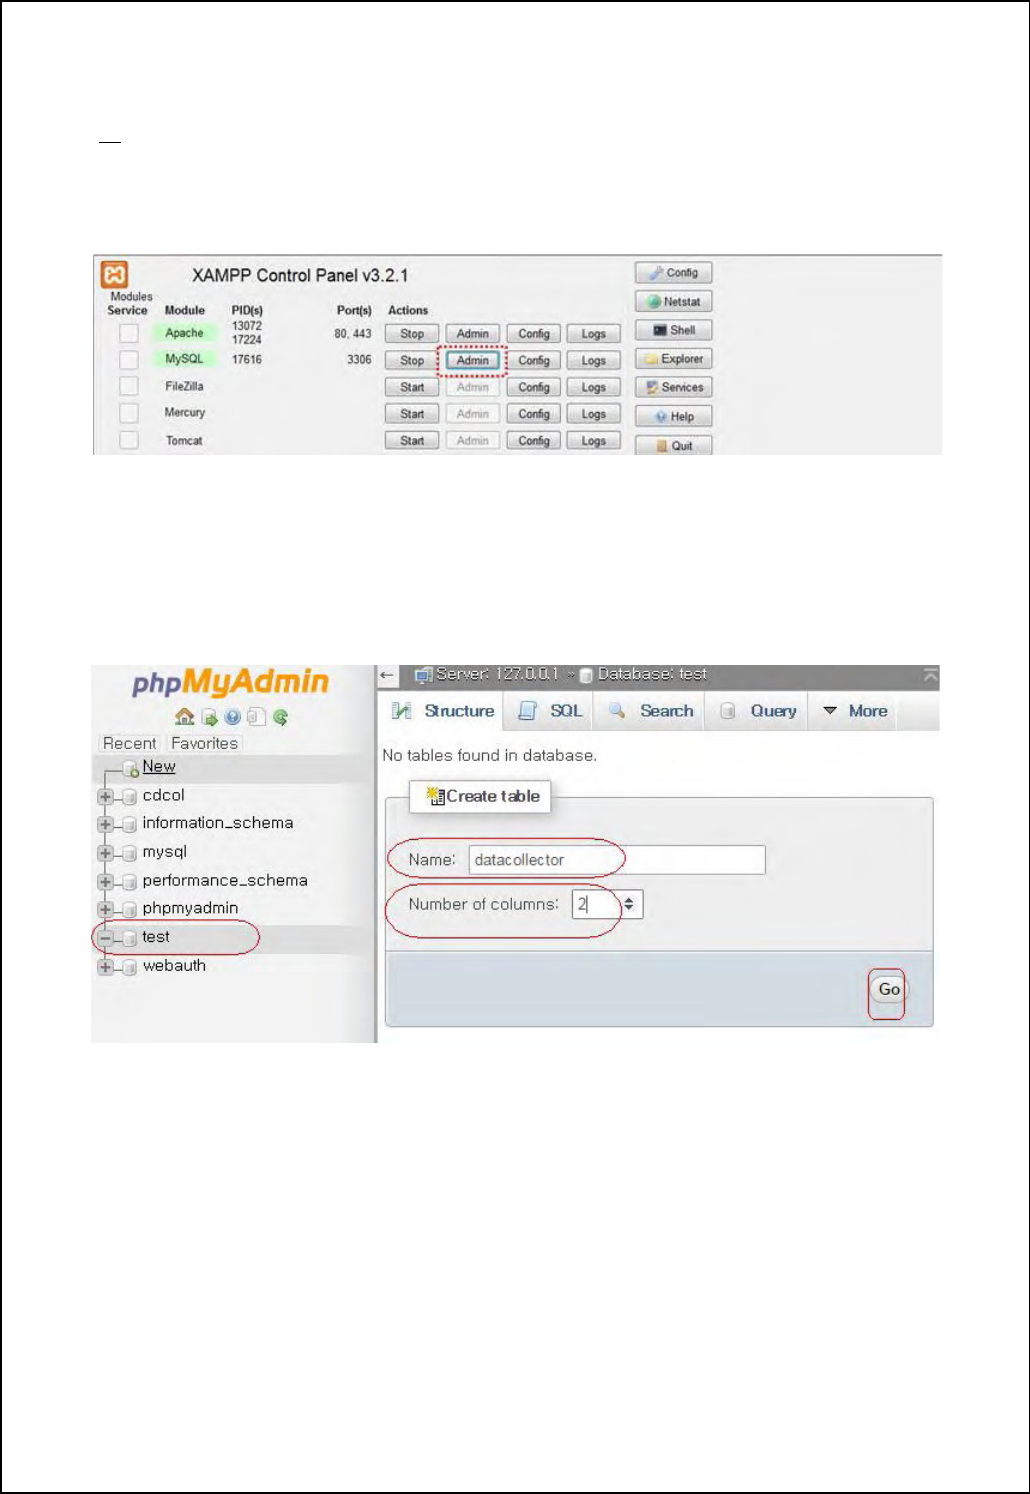Toggle the MySQL service checkbox
The width and height of the screenshot is (1030, 1494).
tap(129, 359)
